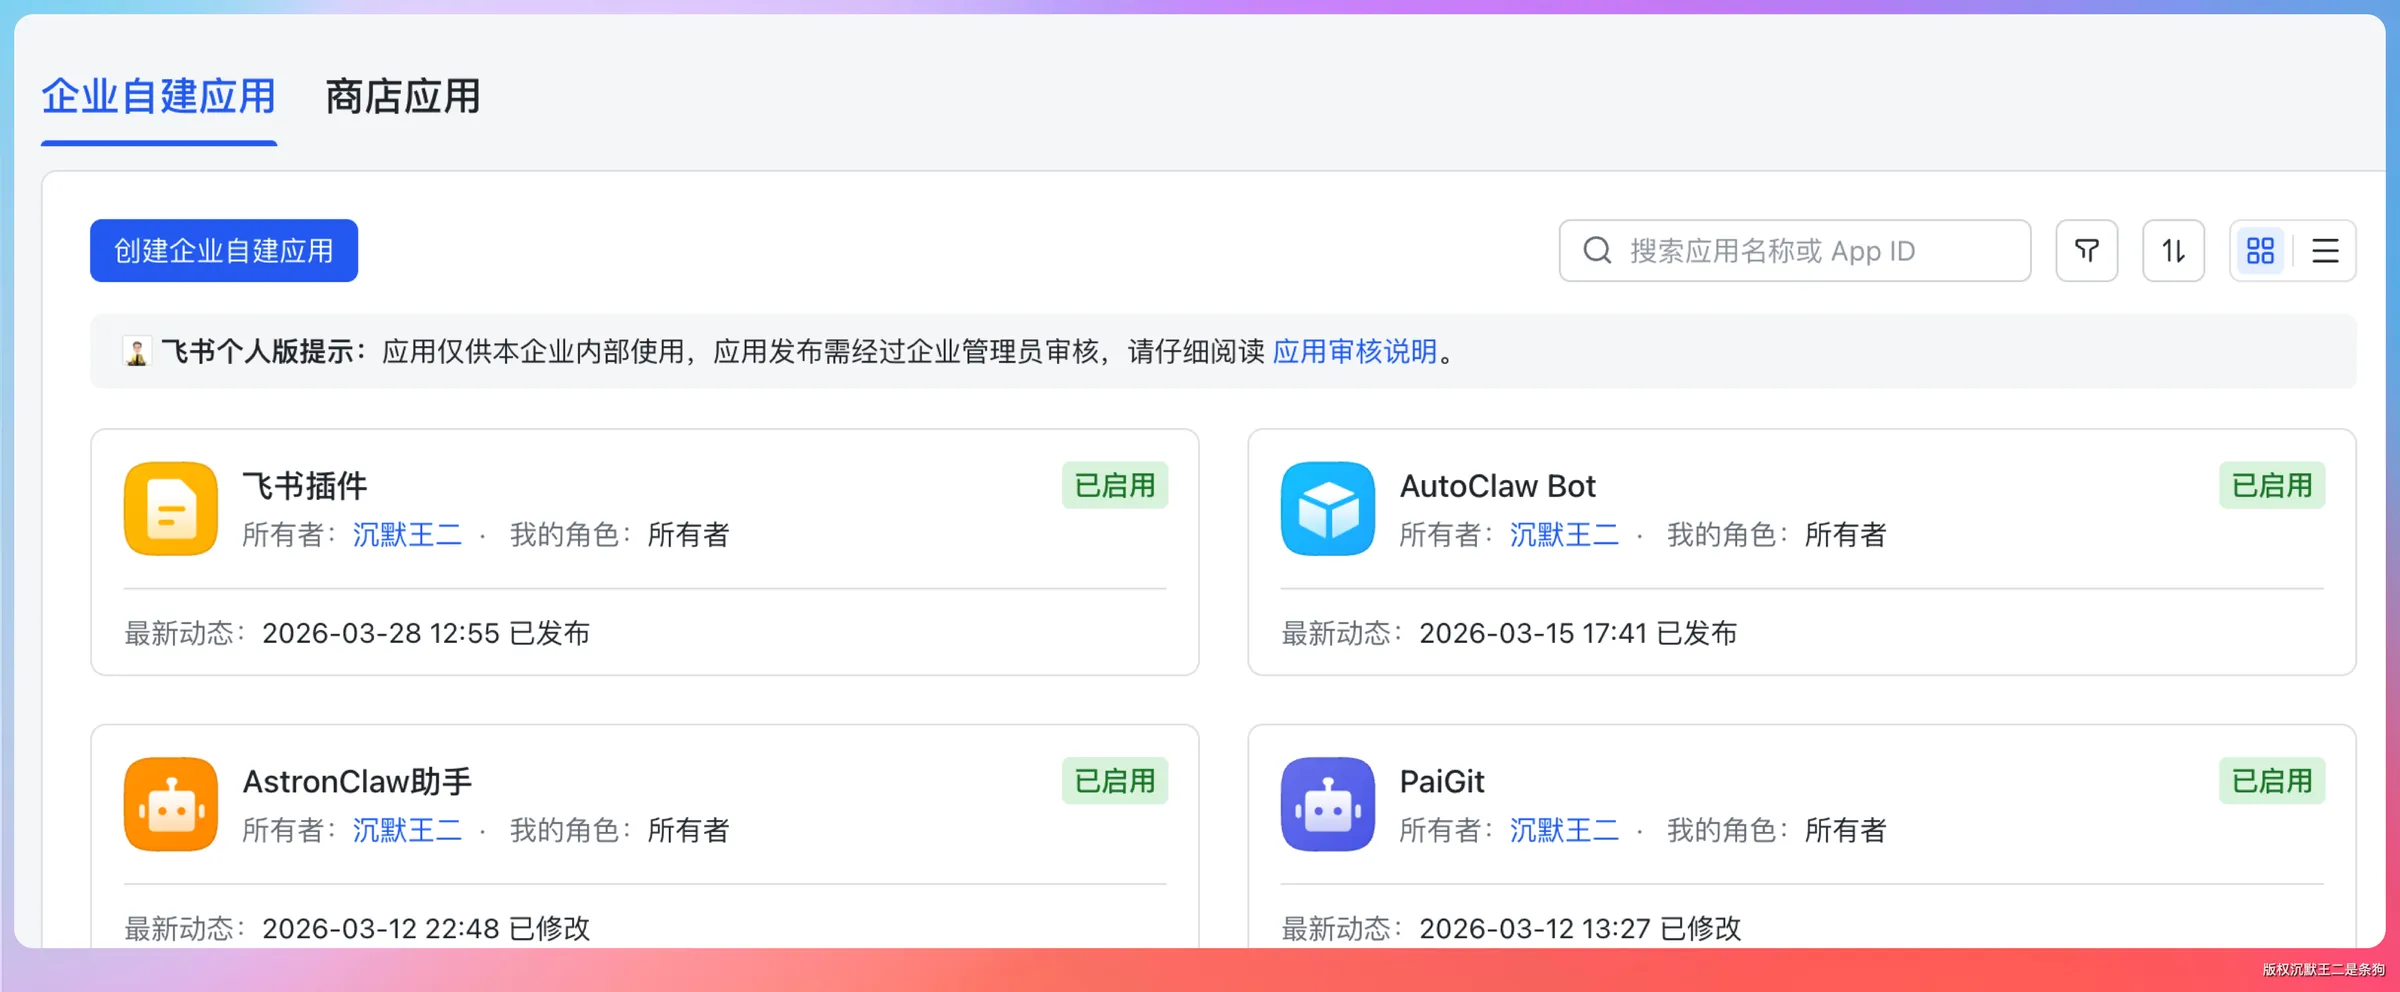Open the 应用审核说明 link
Viewport: 2400px width, 992px height.
(x=1355, y=351)
